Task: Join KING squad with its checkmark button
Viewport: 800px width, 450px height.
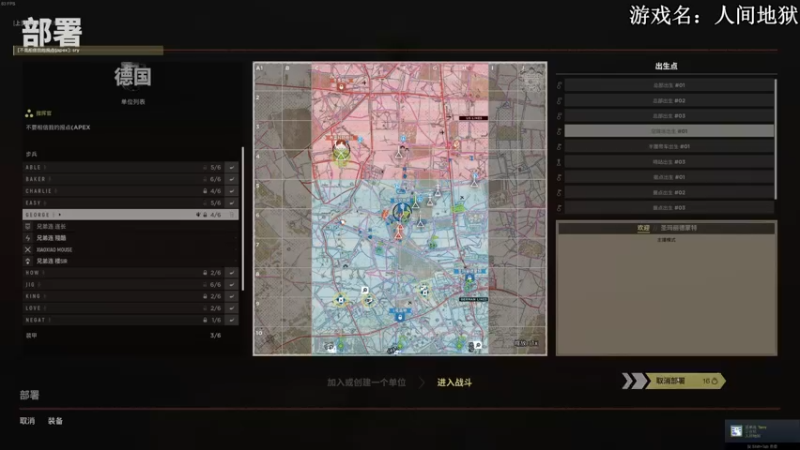Action: (232, 296)
